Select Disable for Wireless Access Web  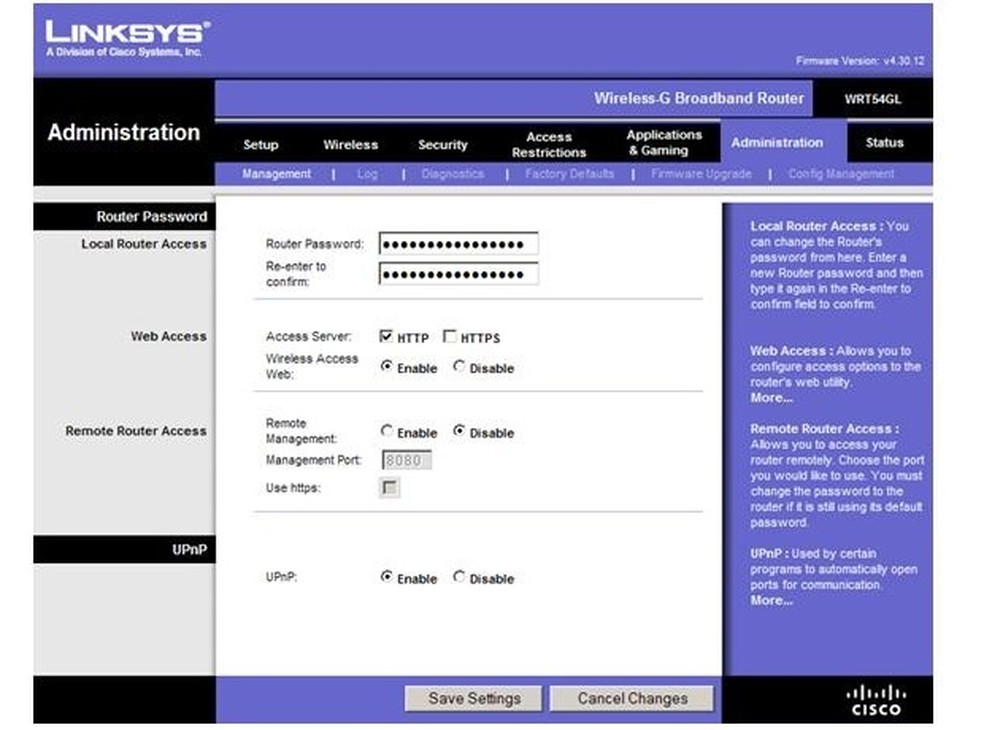[x=459, y=366]
